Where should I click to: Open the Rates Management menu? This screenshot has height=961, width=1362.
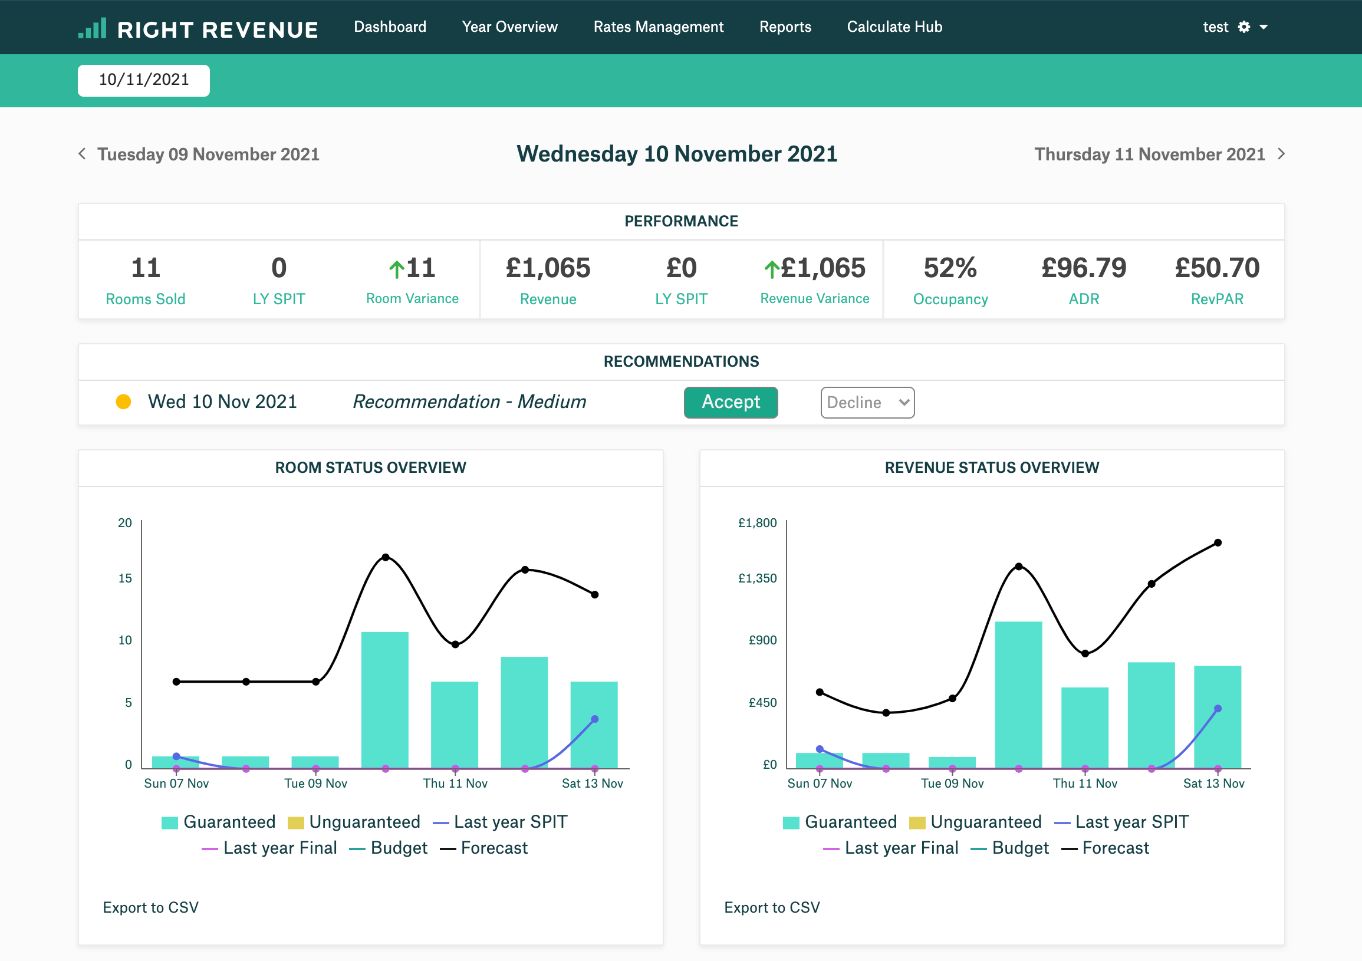tap(658, 27)
